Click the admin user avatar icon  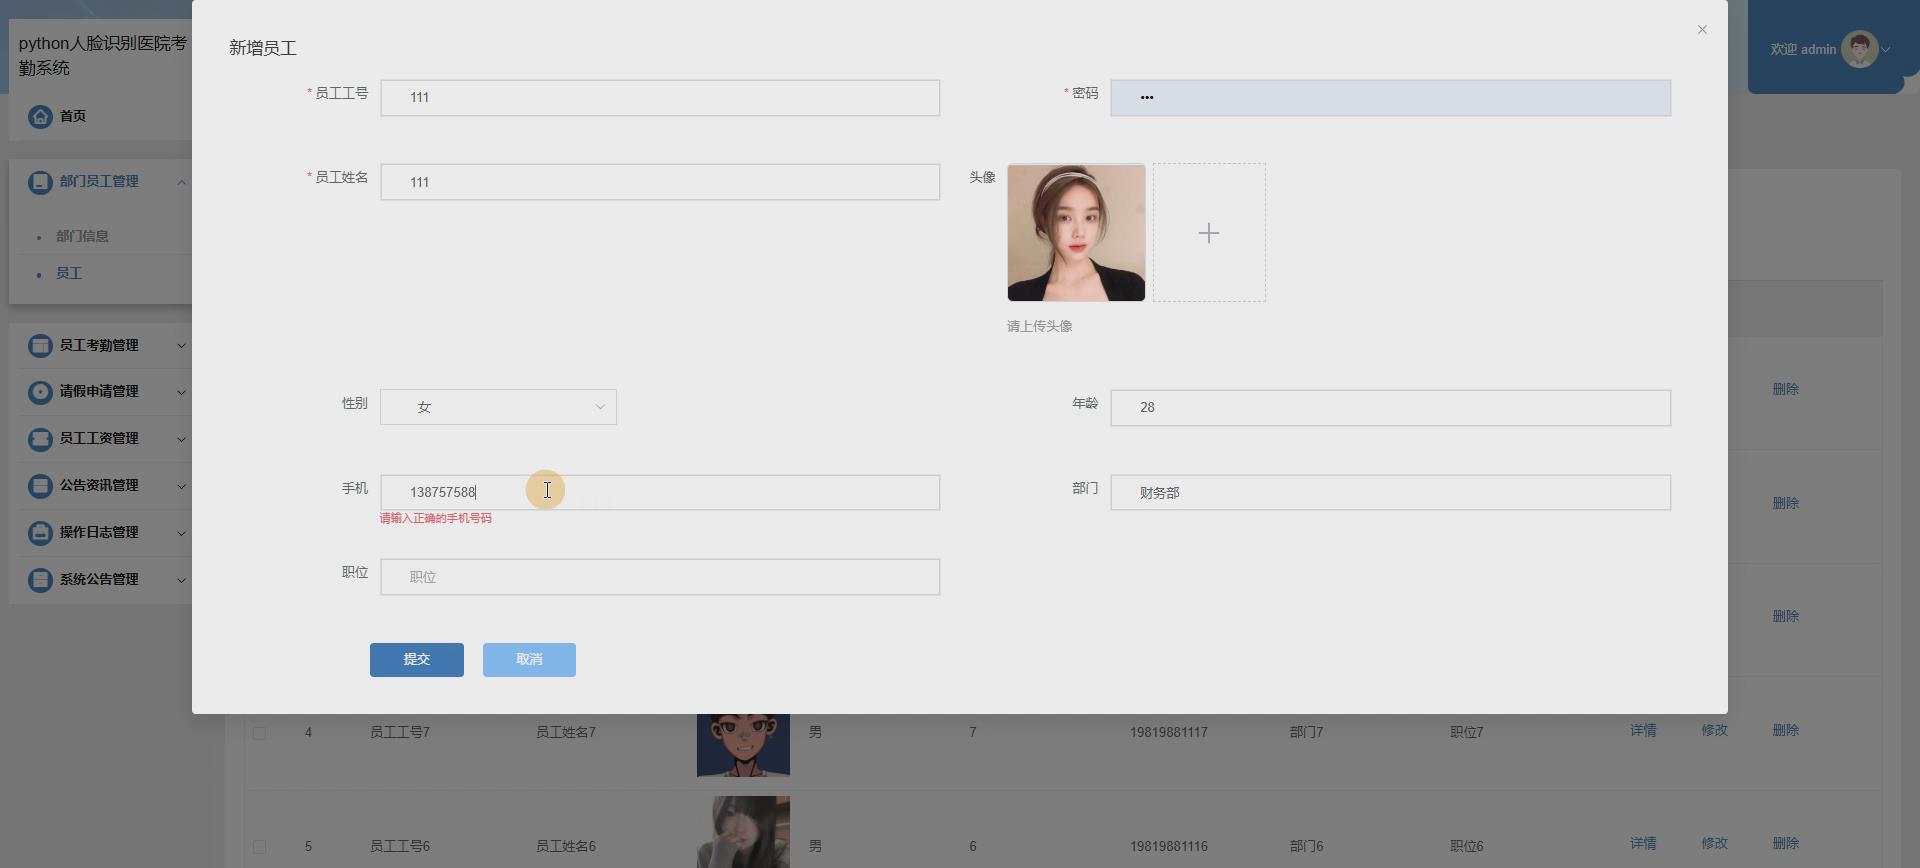(1860, 49)
